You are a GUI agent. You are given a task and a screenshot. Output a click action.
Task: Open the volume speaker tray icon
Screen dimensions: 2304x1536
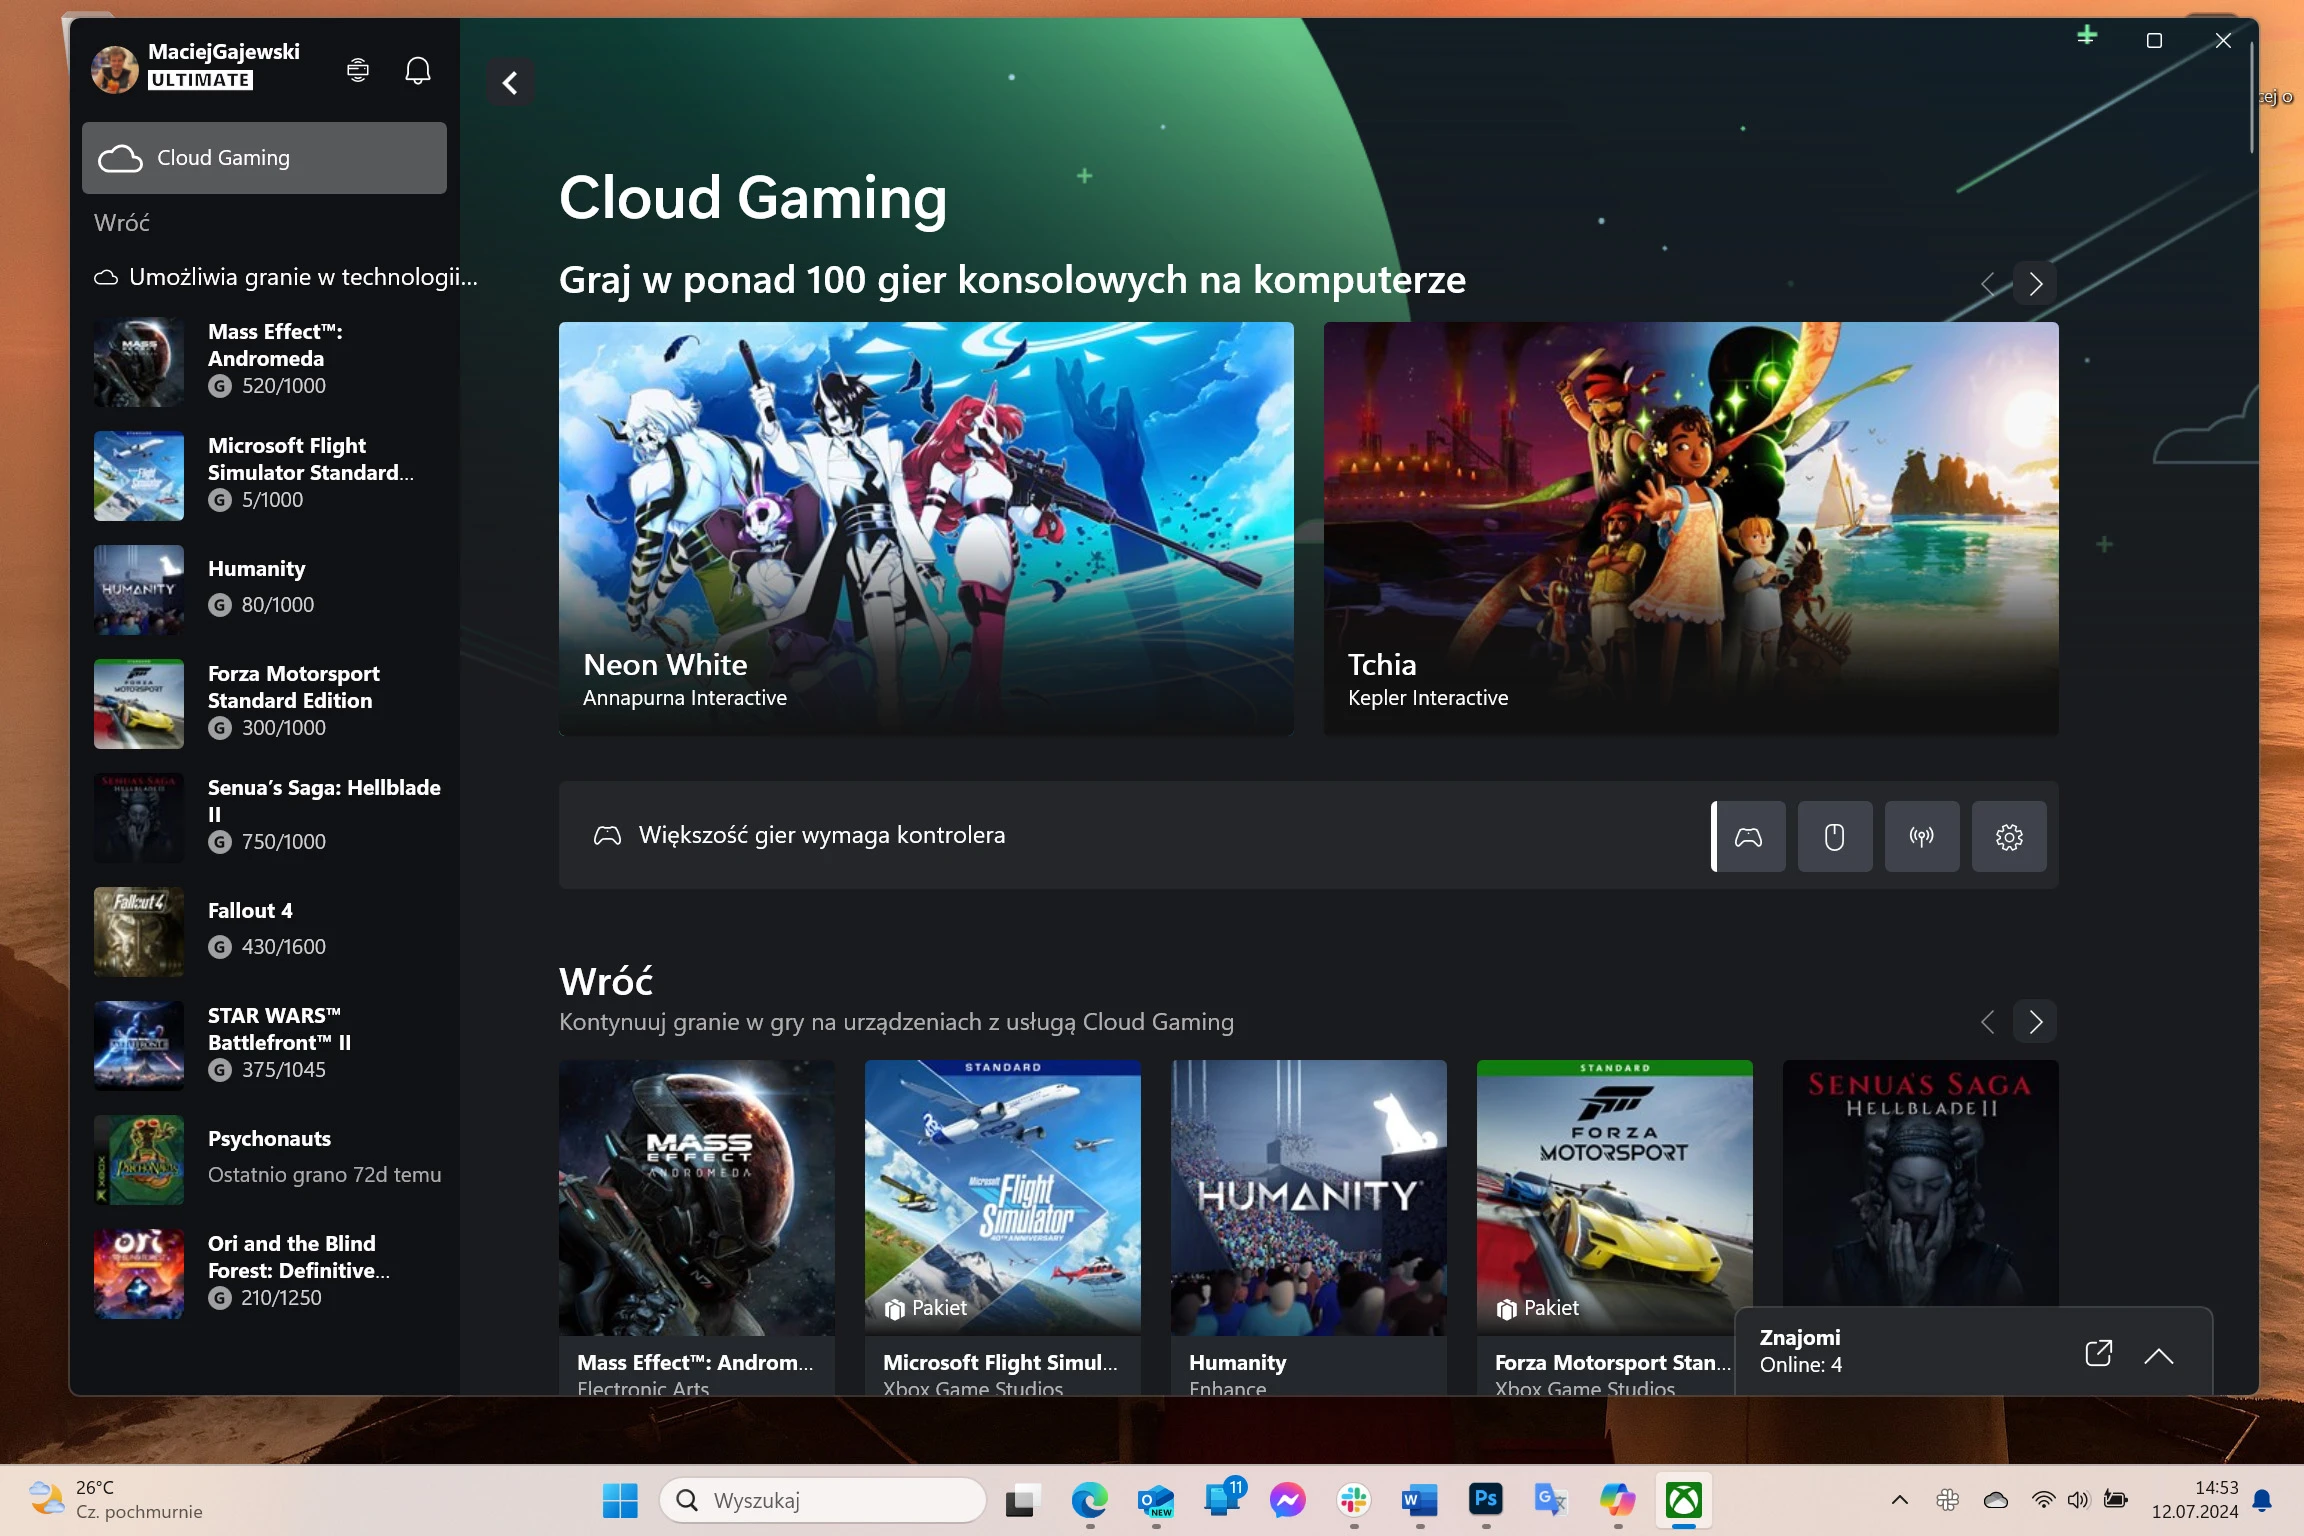[x=2079, y=1500]
